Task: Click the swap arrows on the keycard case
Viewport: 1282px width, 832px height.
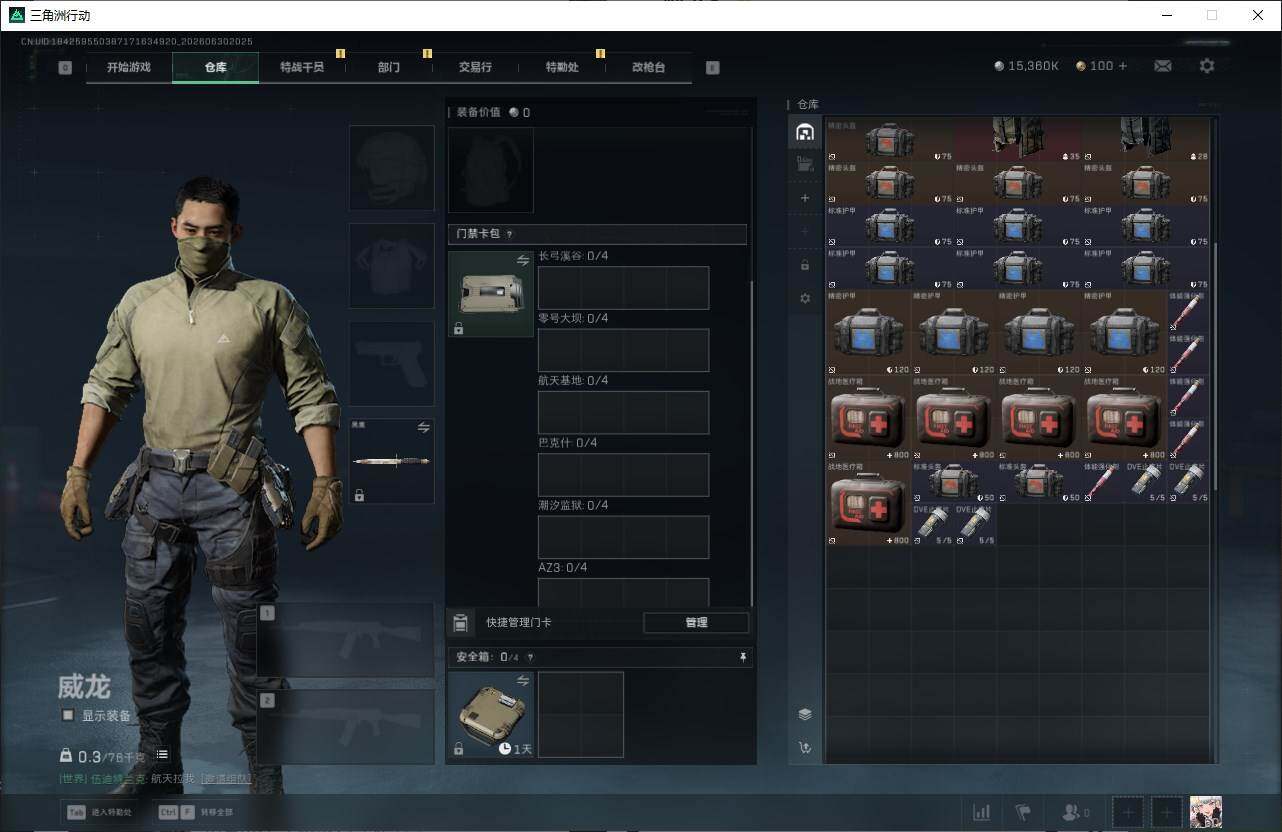Action: pyautogui.click(x=522, y=260)
